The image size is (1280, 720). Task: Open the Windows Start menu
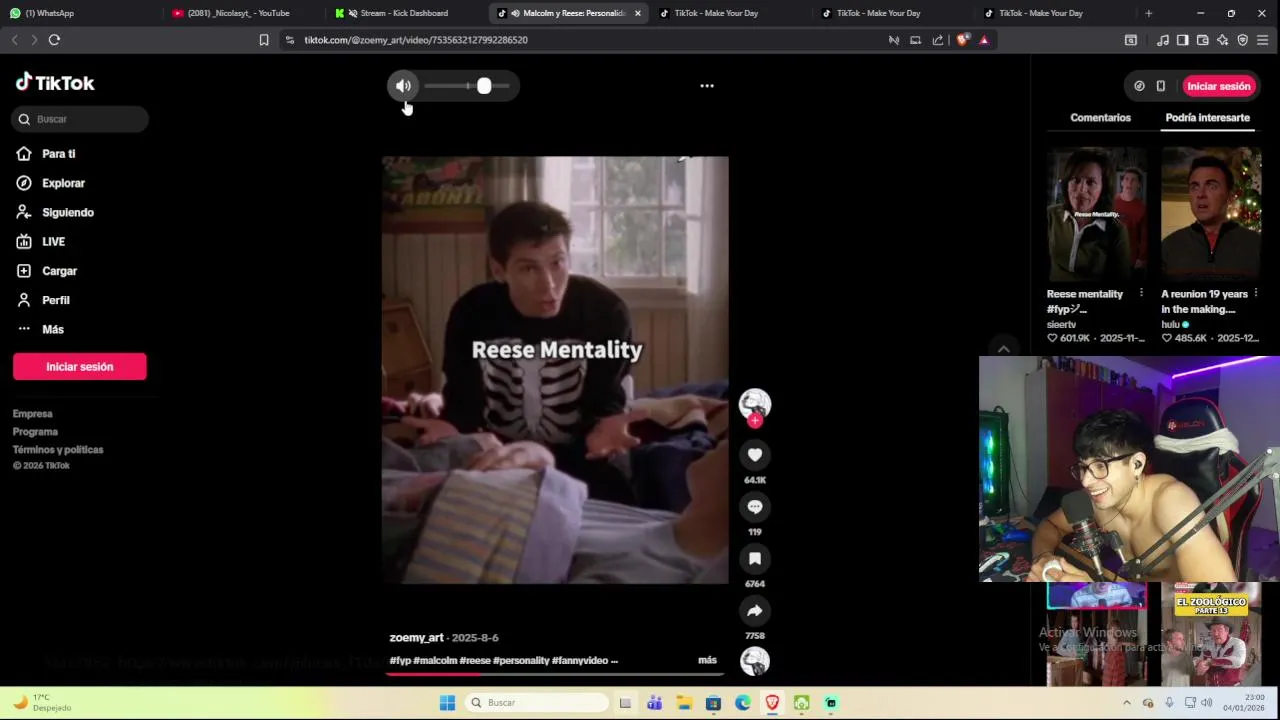(x=447, y=703)
